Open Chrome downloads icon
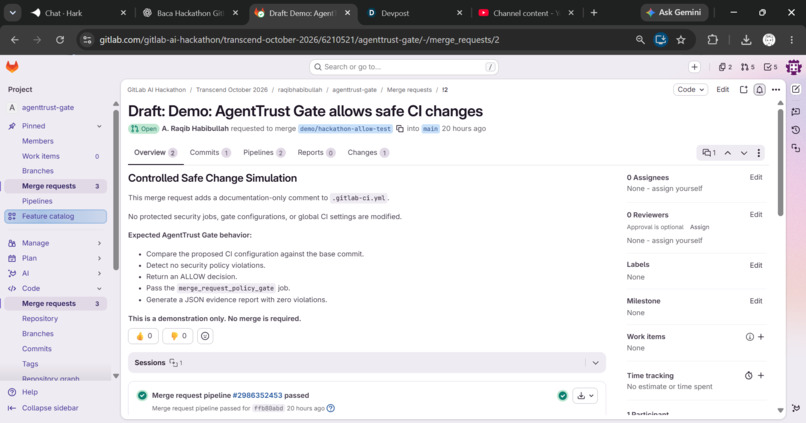 click(x=746, y=40)
